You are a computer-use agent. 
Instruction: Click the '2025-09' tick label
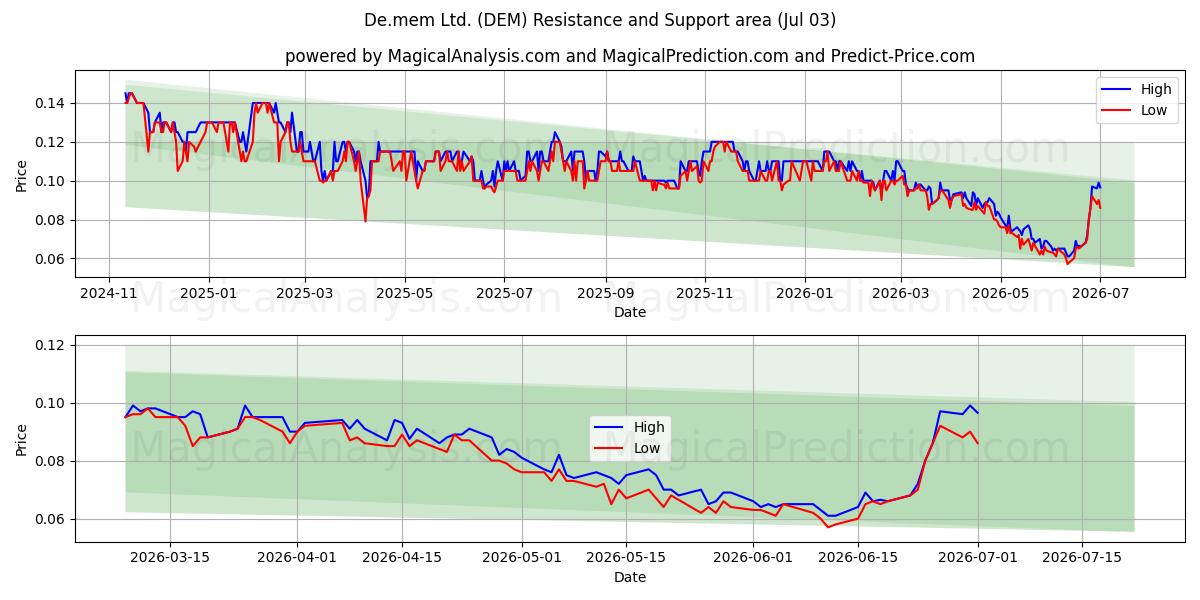coord(606,293)
